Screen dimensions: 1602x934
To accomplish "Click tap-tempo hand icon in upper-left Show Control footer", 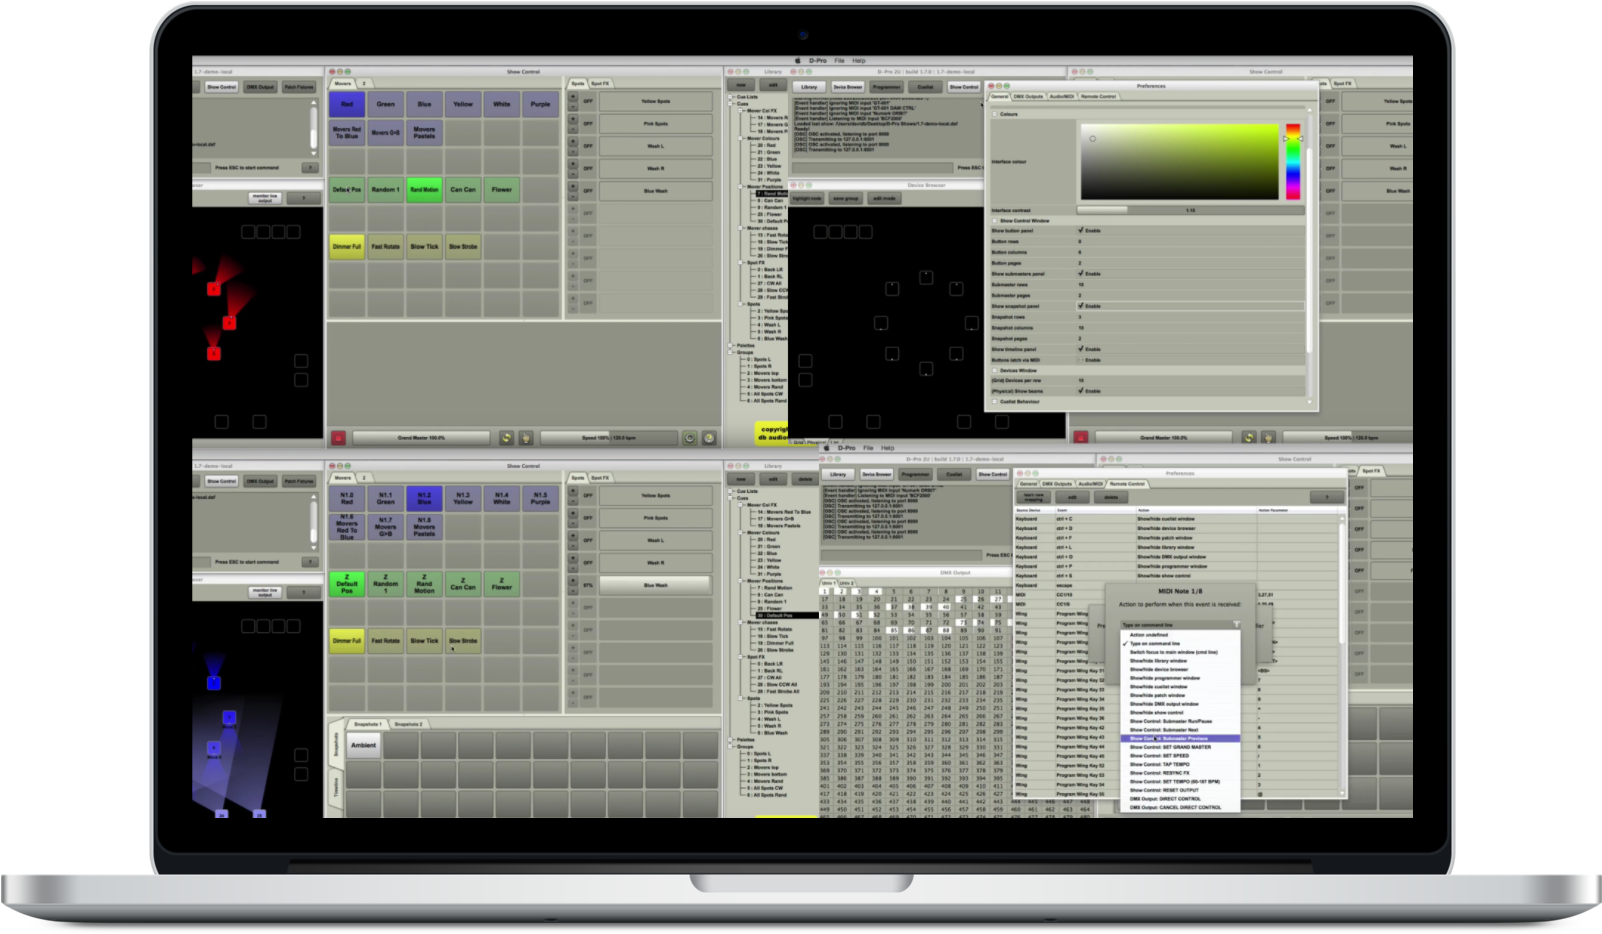I will (x=526, y=438).
